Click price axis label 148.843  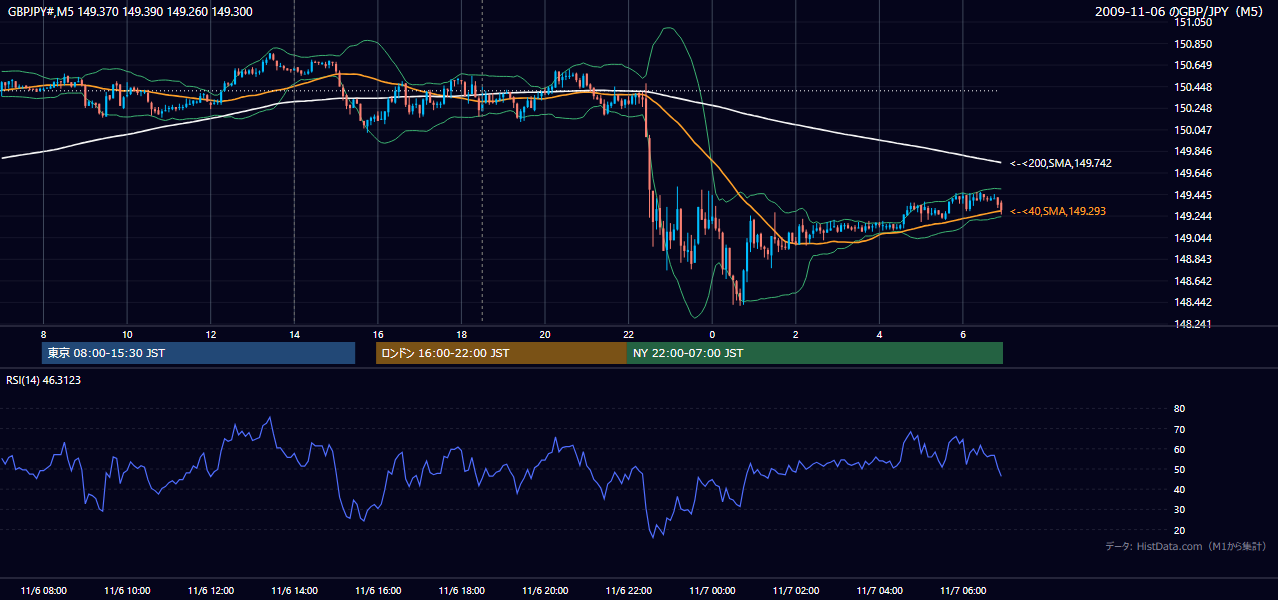(1193, 259)
